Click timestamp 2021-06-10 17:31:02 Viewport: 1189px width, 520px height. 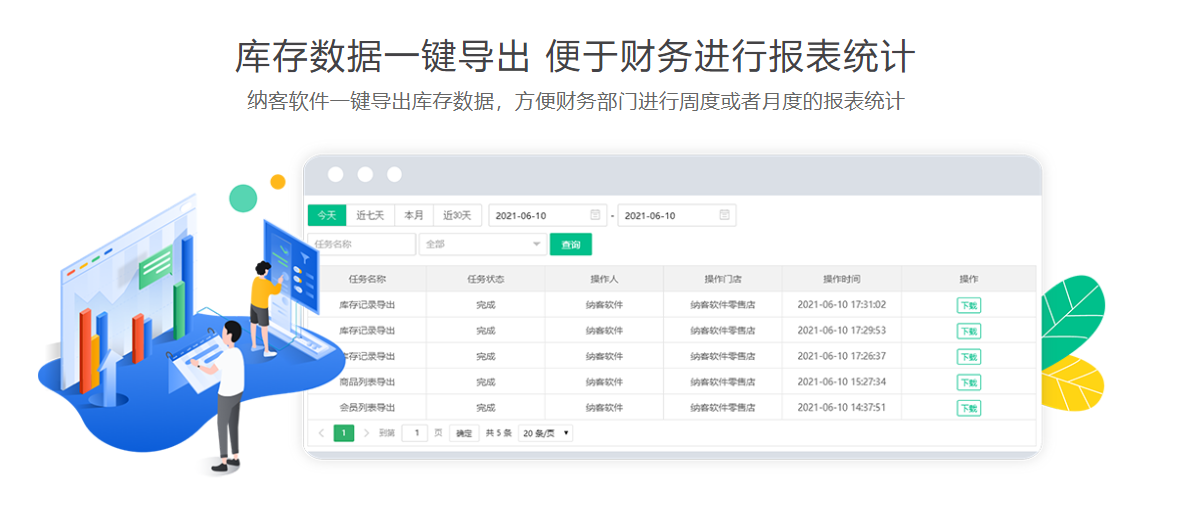(842, 305)
